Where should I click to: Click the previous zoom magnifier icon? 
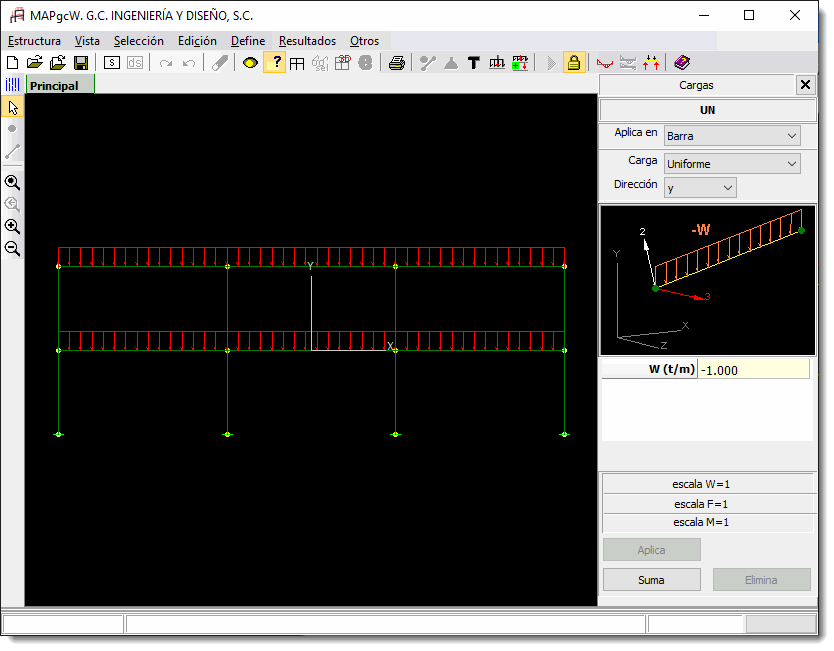pyautogui.click(x=12, y=204)
